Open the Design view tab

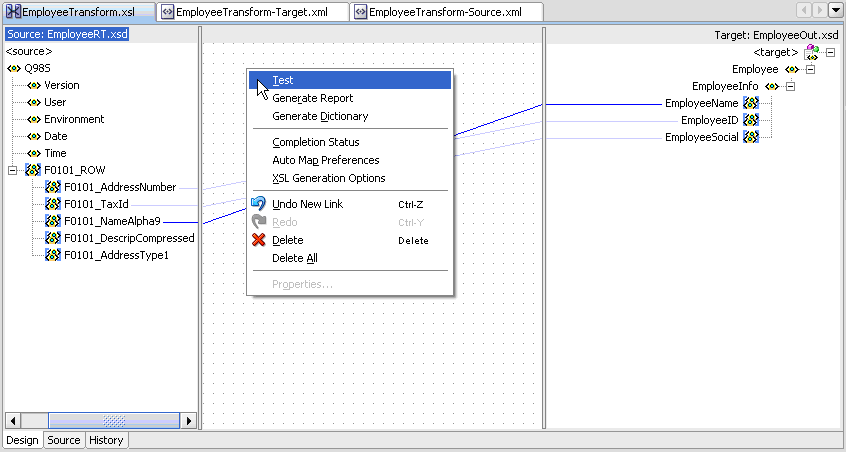(x=23, y=440)
